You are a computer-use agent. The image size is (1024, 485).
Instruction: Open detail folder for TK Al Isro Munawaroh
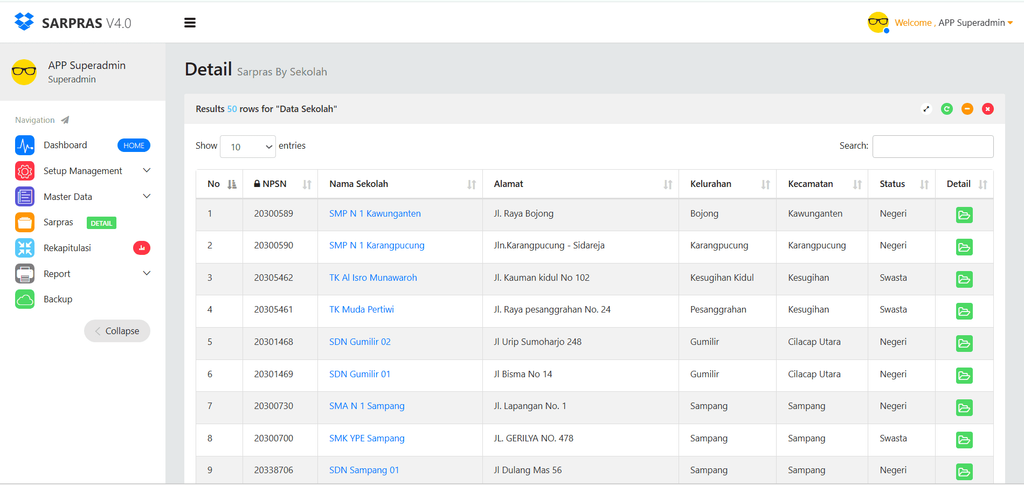[964, 279]
